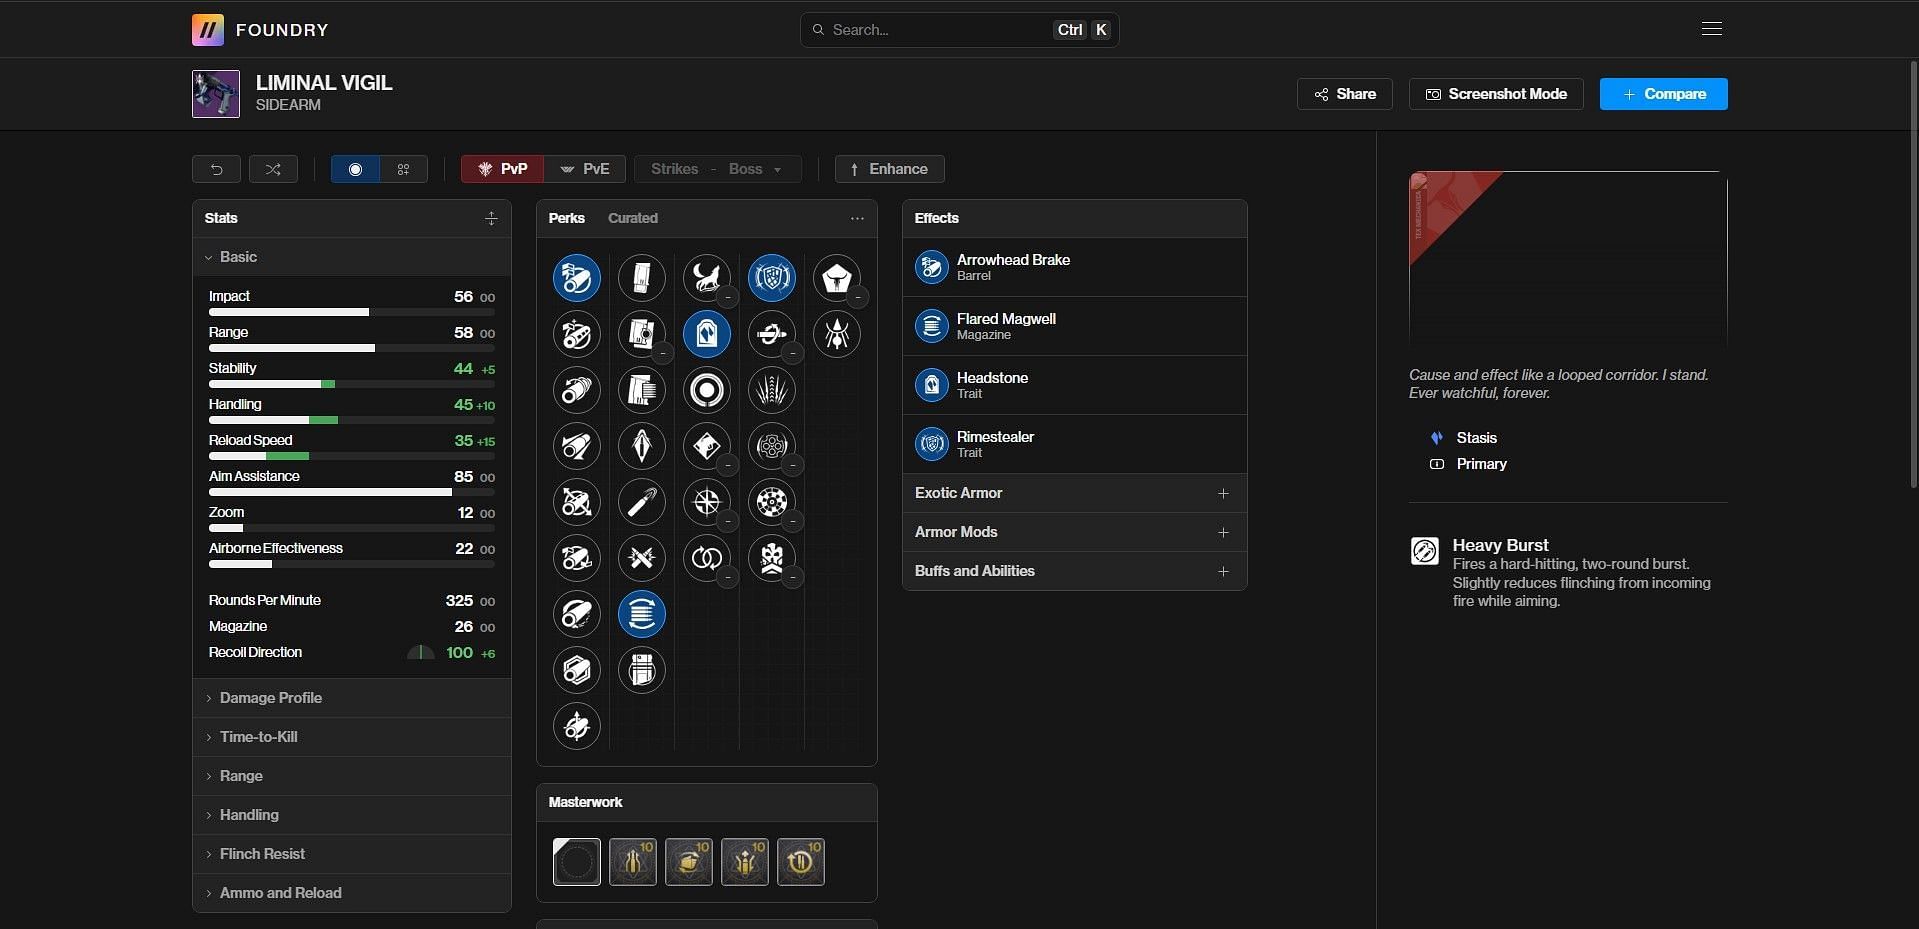Click the Foundry logo icon
Screen dimensions: 1919x929
[208, 30]
